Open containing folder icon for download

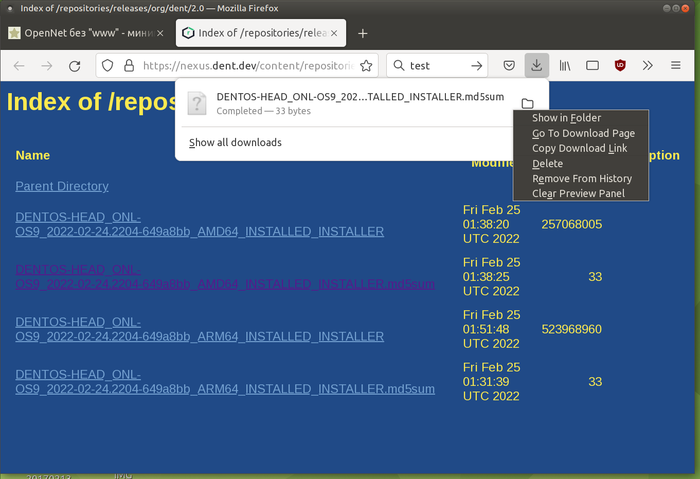(x=527, y=104)
